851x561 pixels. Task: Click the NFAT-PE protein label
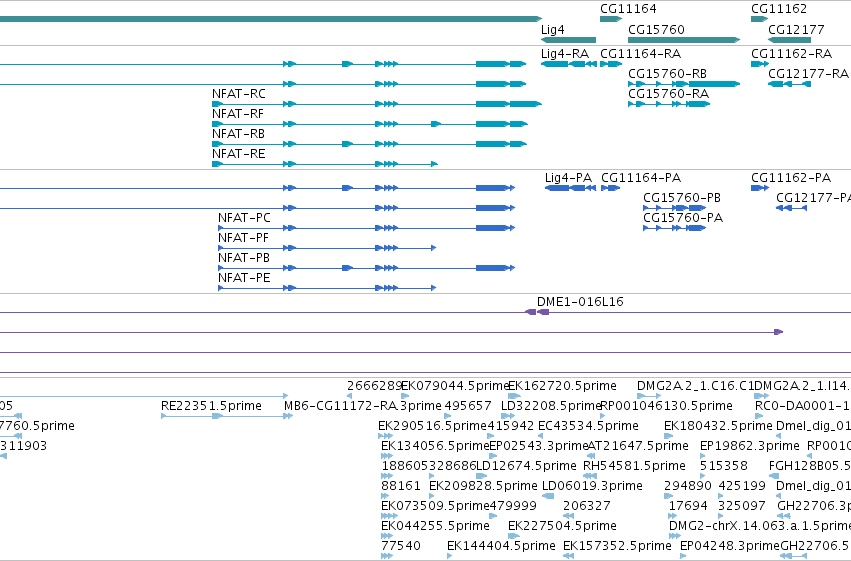244,278
